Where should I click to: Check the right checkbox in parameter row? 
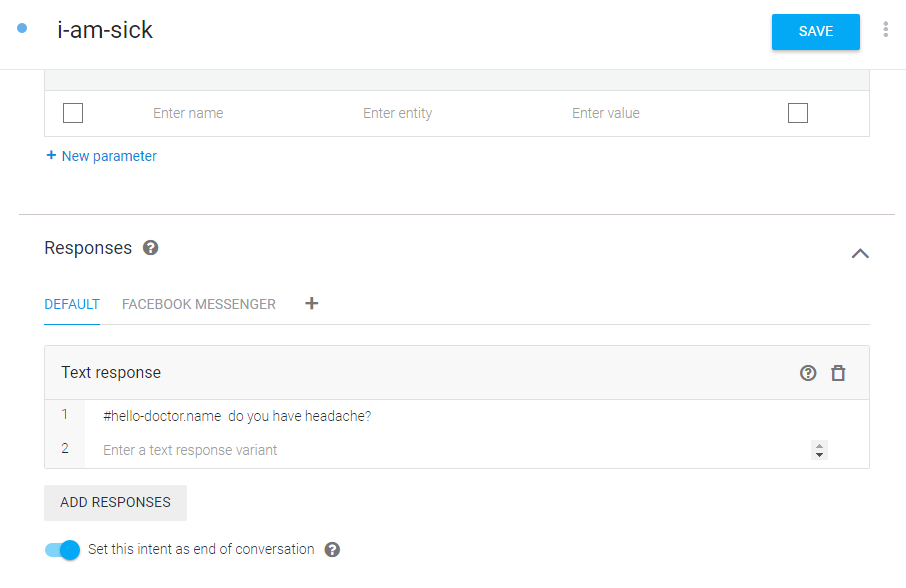(x=798, y=113)
